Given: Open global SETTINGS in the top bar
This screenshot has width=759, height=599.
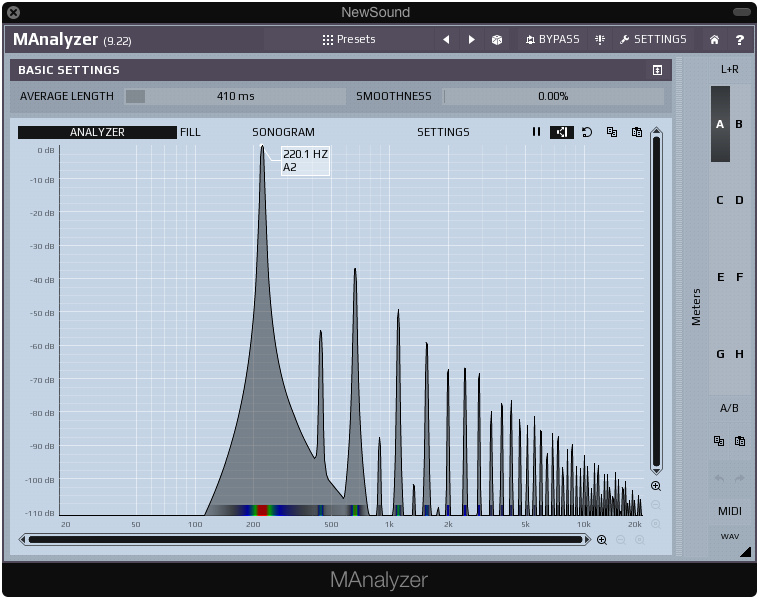Looking at the screenshot, I should coord(653,39).
